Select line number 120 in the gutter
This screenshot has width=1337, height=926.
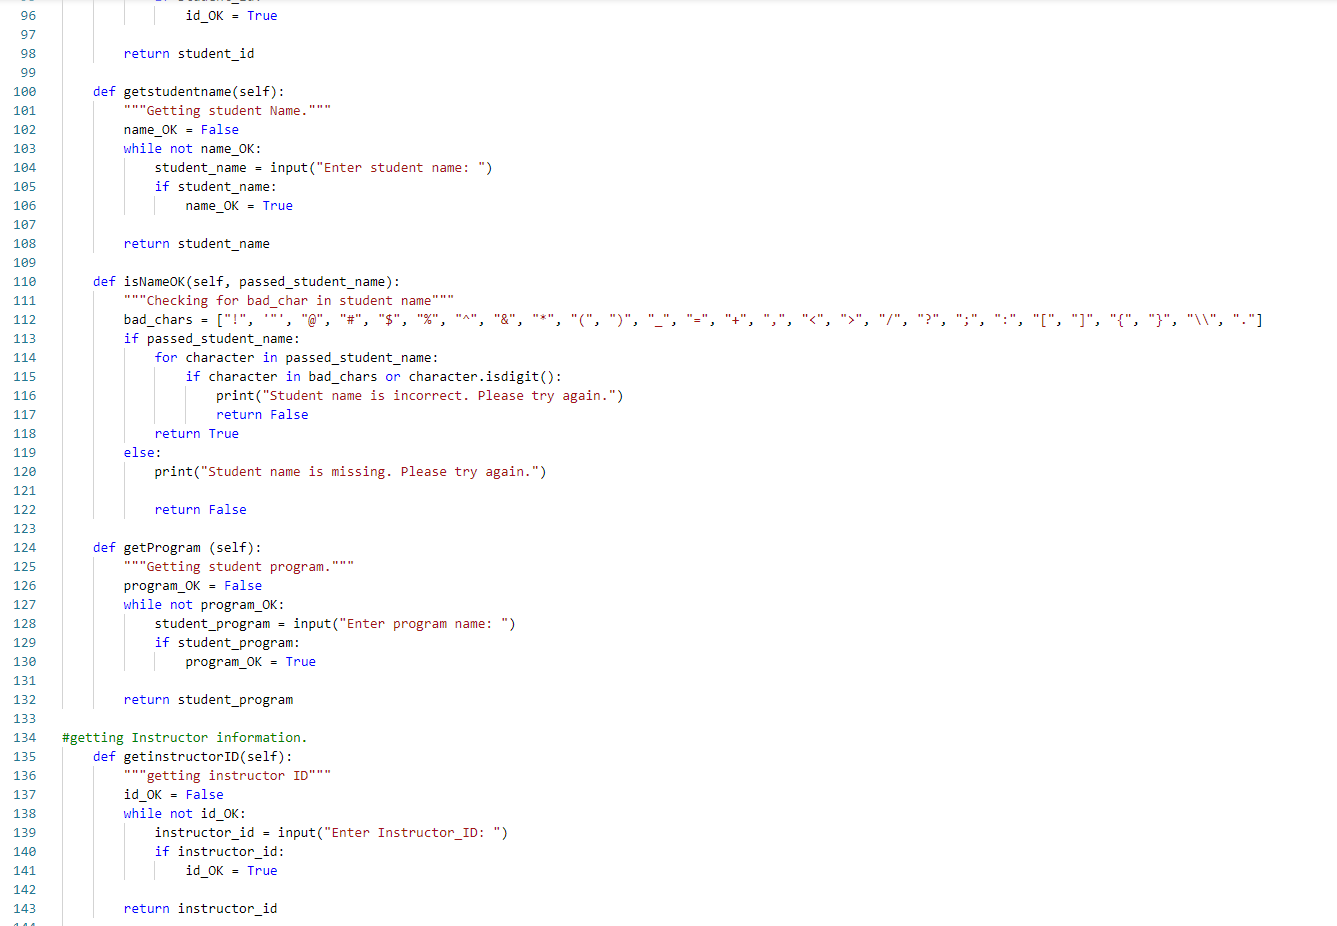pyautogui.click(x=24, y=472)
